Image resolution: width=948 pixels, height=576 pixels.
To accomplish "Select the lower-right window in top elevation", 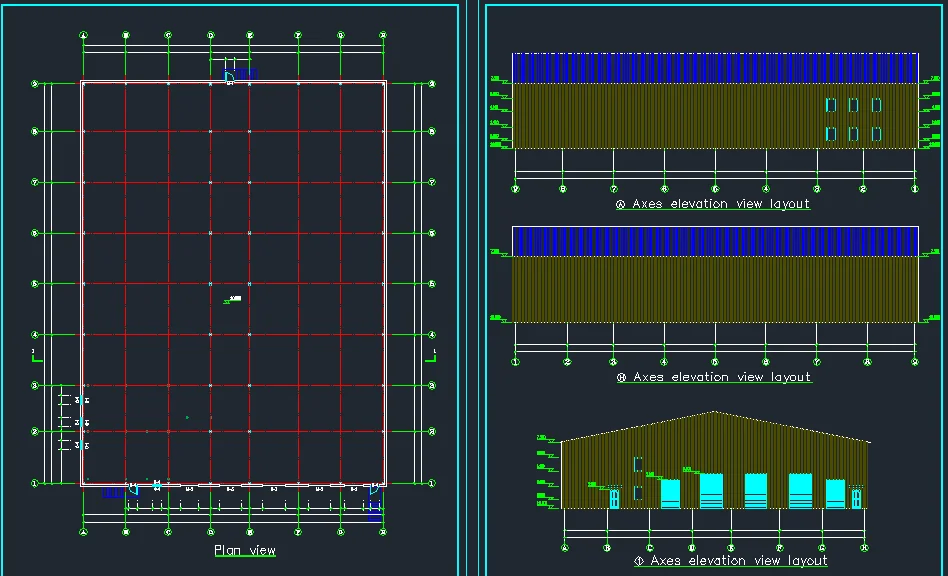I will coord(877,133).
